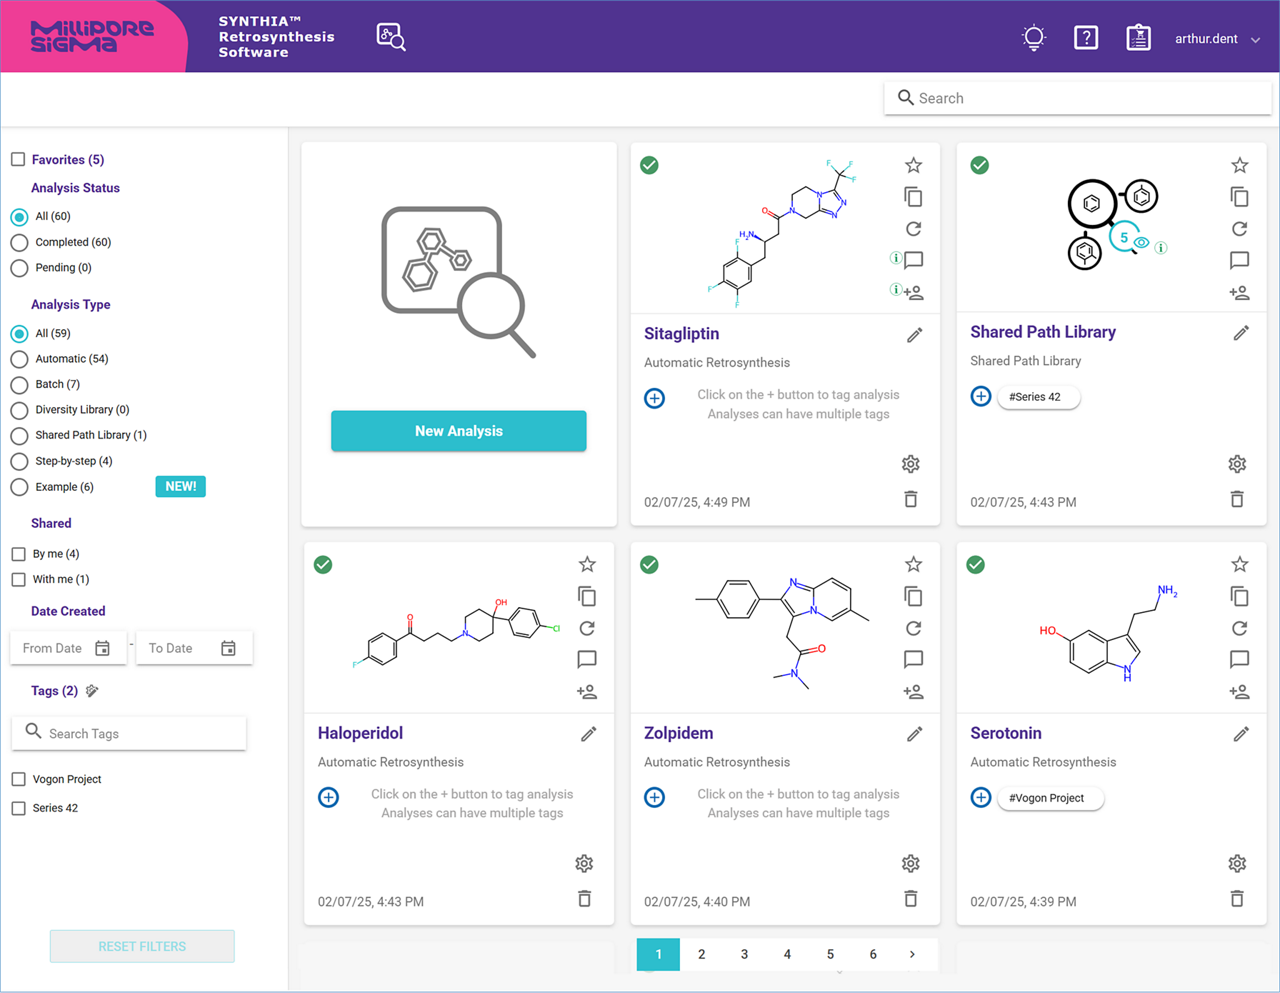This screenshot has height=993, width=1280.
Task: Enable the Vogon Project tag filter
Action: [x=18, y=779]
